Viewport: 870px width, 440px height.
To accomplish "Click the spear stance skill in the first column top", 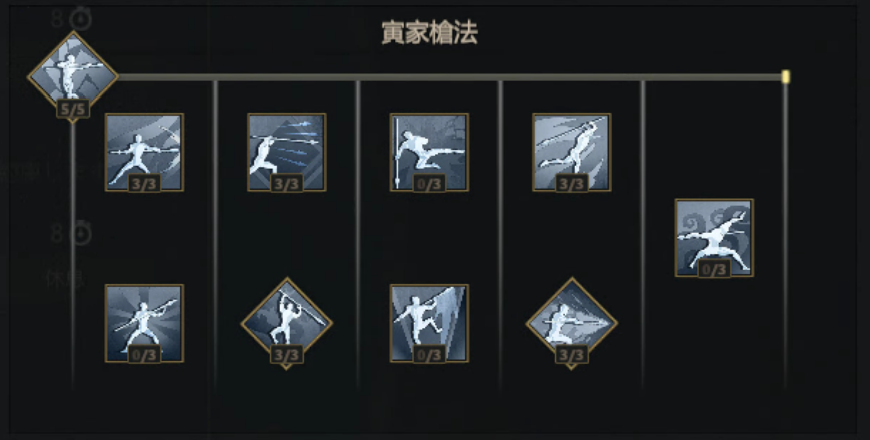I will pyautogui.click(x=144, y=152).
